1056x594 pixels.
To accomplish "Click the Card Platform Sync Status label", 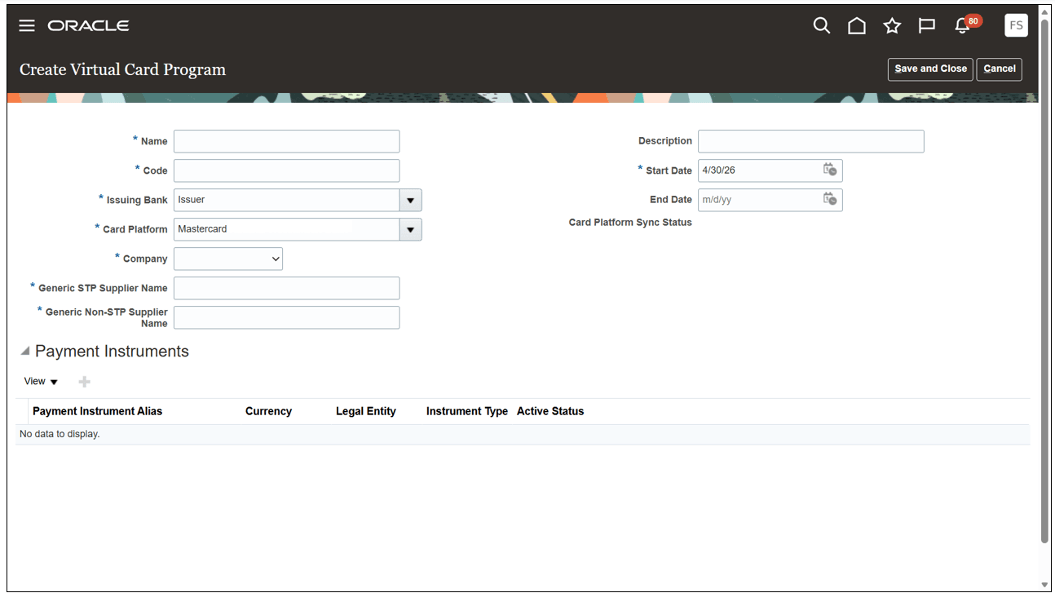I will pyautogui.click(x=630, y=222).
